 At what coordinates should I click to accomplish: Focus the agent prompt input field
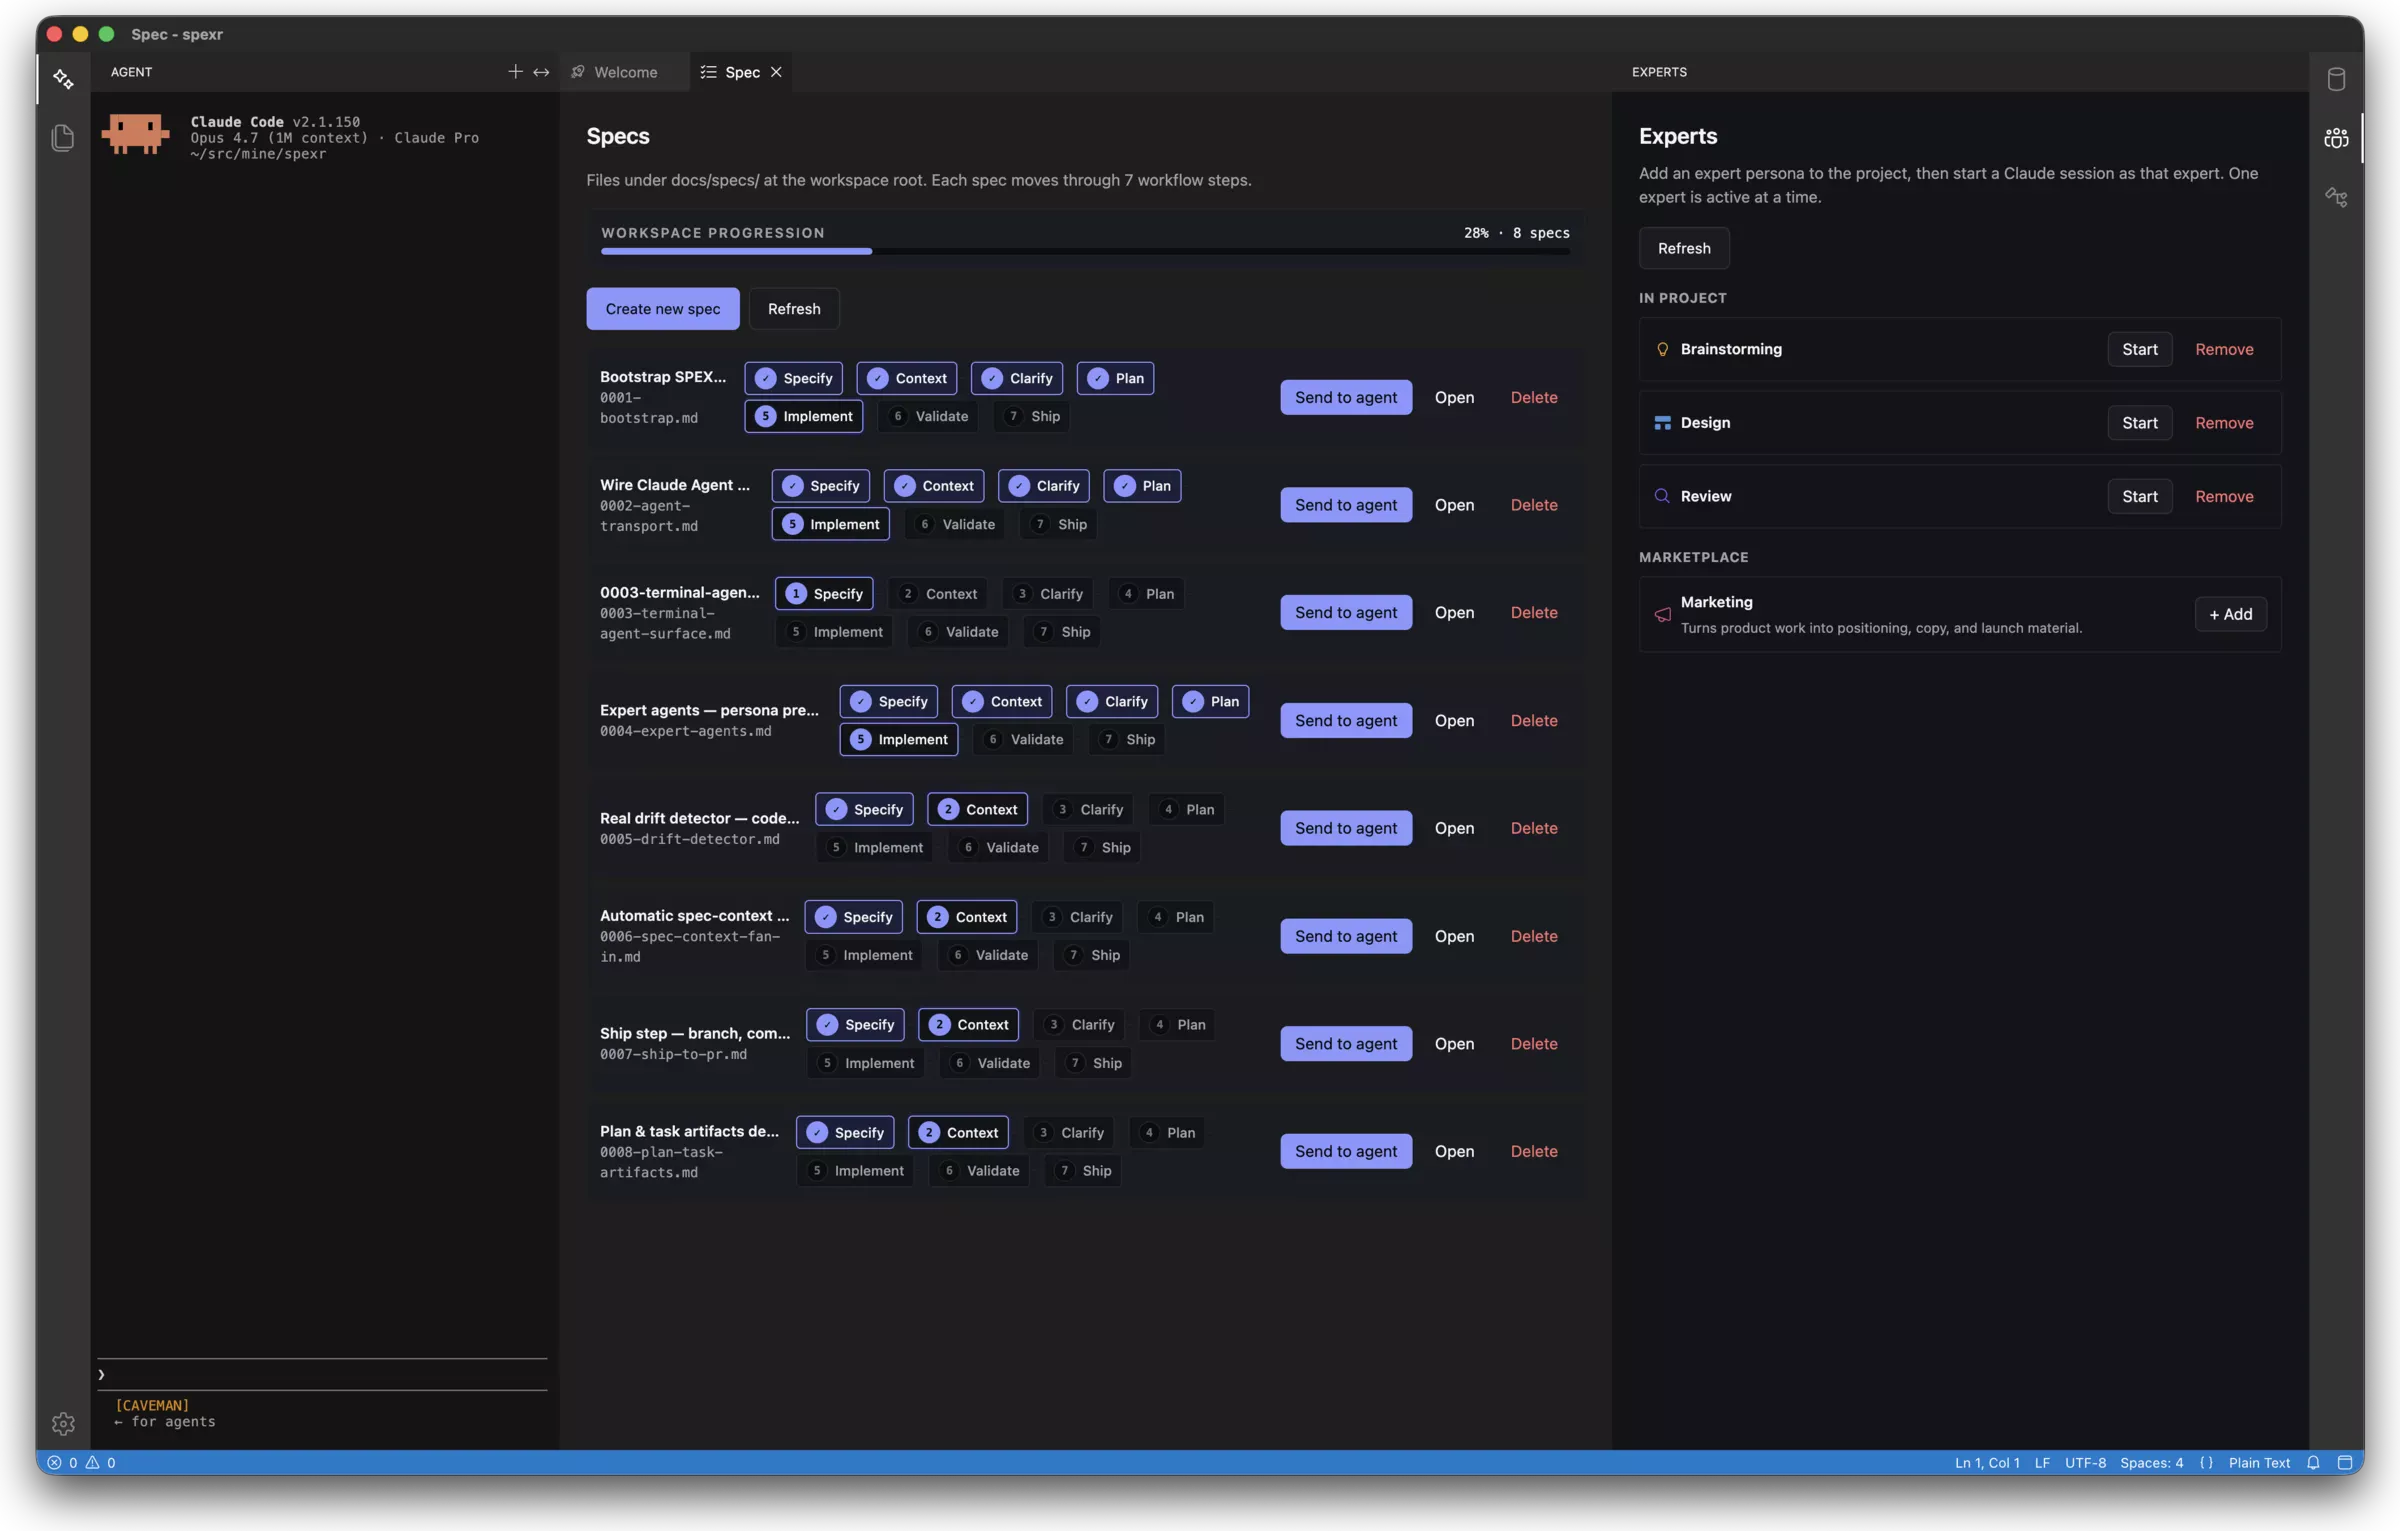322,1375
